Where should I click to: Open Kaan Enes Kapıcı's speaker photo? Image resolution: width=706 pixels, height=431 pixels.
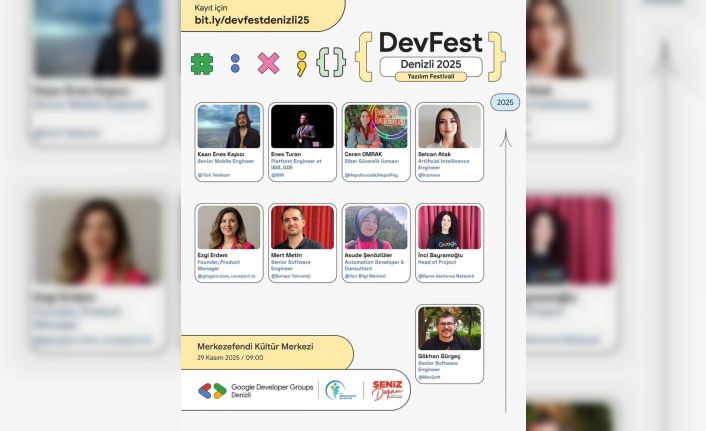point(229,126)
